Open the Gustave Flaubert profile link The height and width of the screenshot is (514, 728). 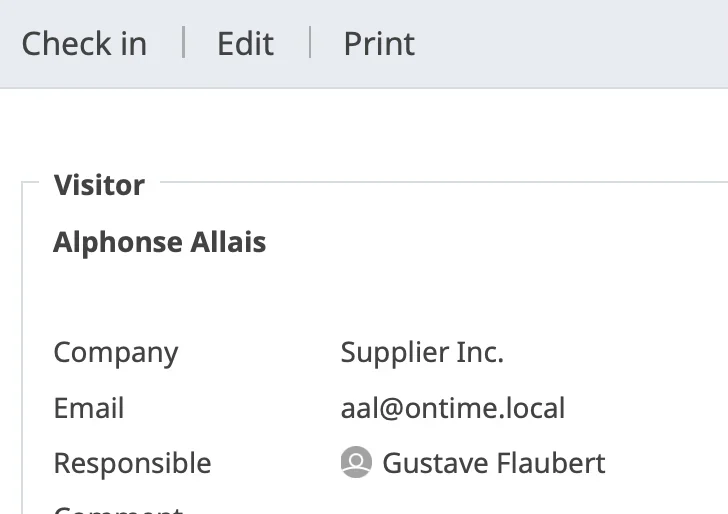pyautogui.click(x=494, y=463)
